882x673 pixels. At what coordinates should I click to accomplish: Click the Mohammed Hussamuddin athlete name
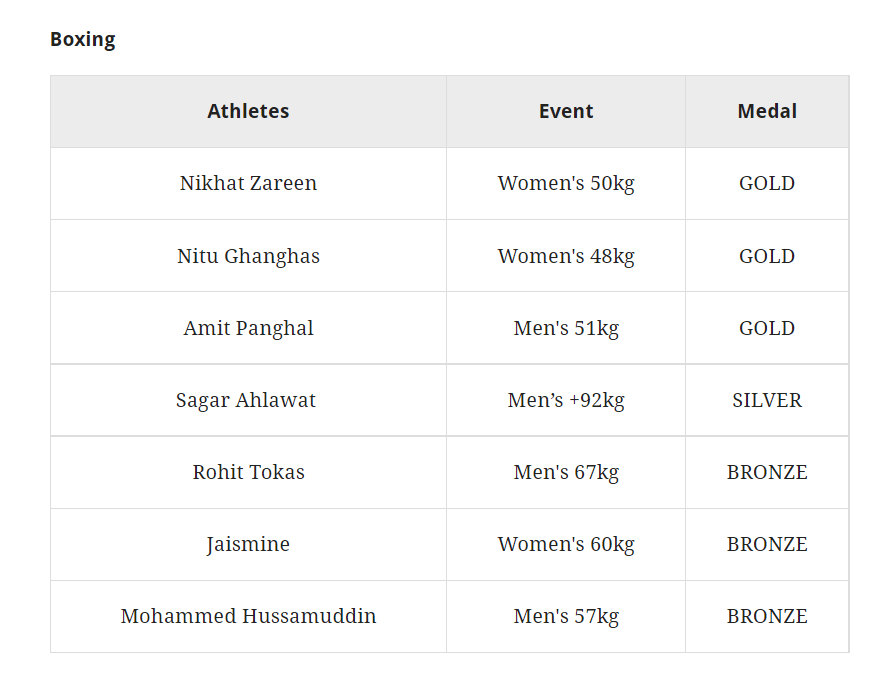point(248,616)
